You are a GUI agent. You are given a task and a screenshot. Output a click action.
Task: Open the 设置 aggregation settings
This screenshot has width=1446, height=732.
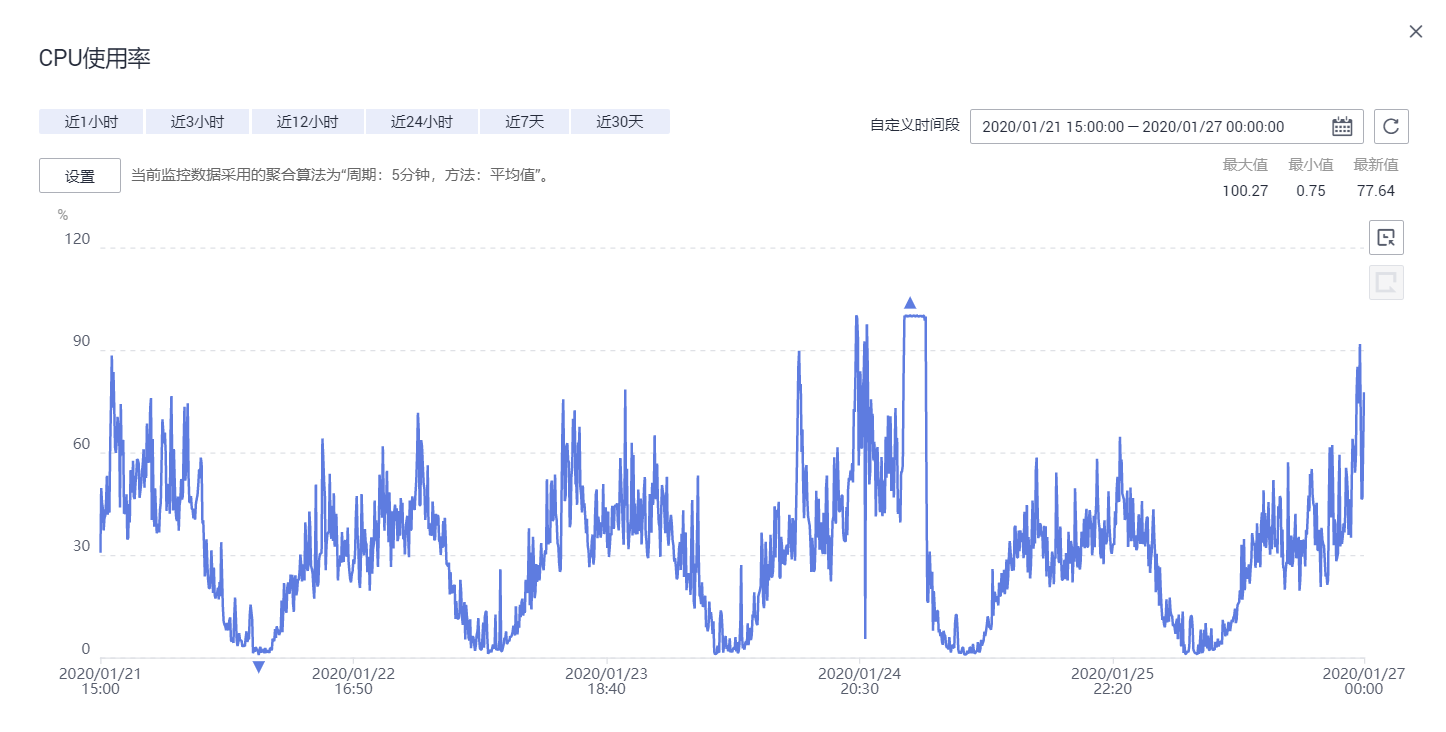coord(80,176)
